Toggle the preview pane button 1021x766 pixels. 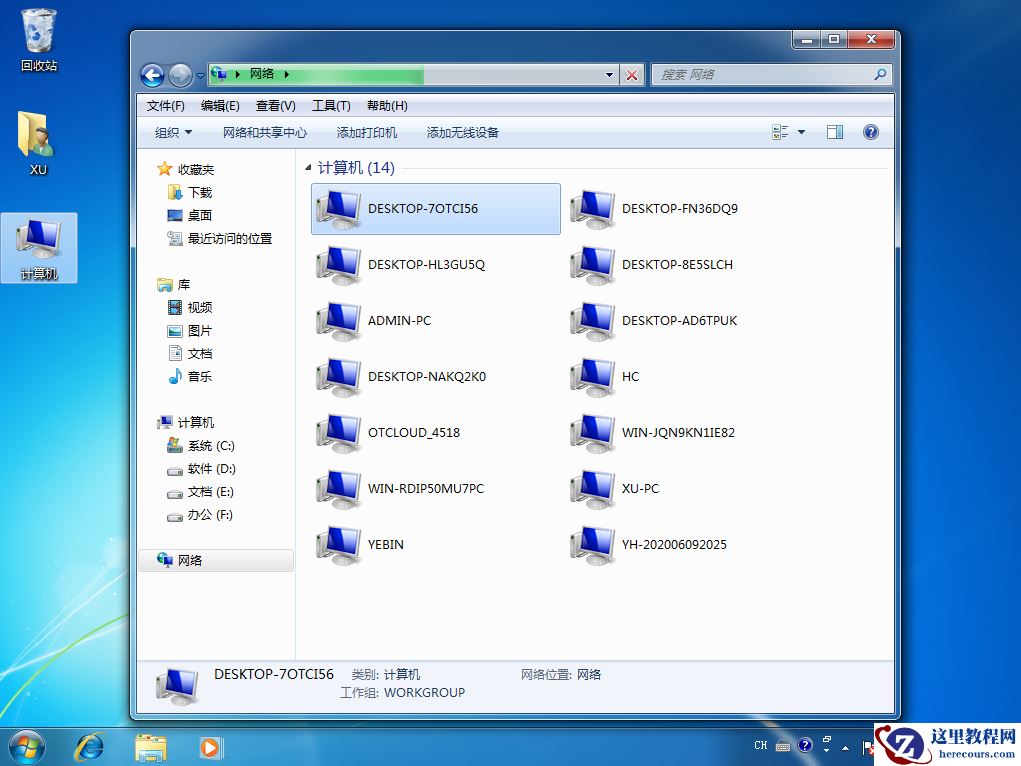[x=835, y=132]
